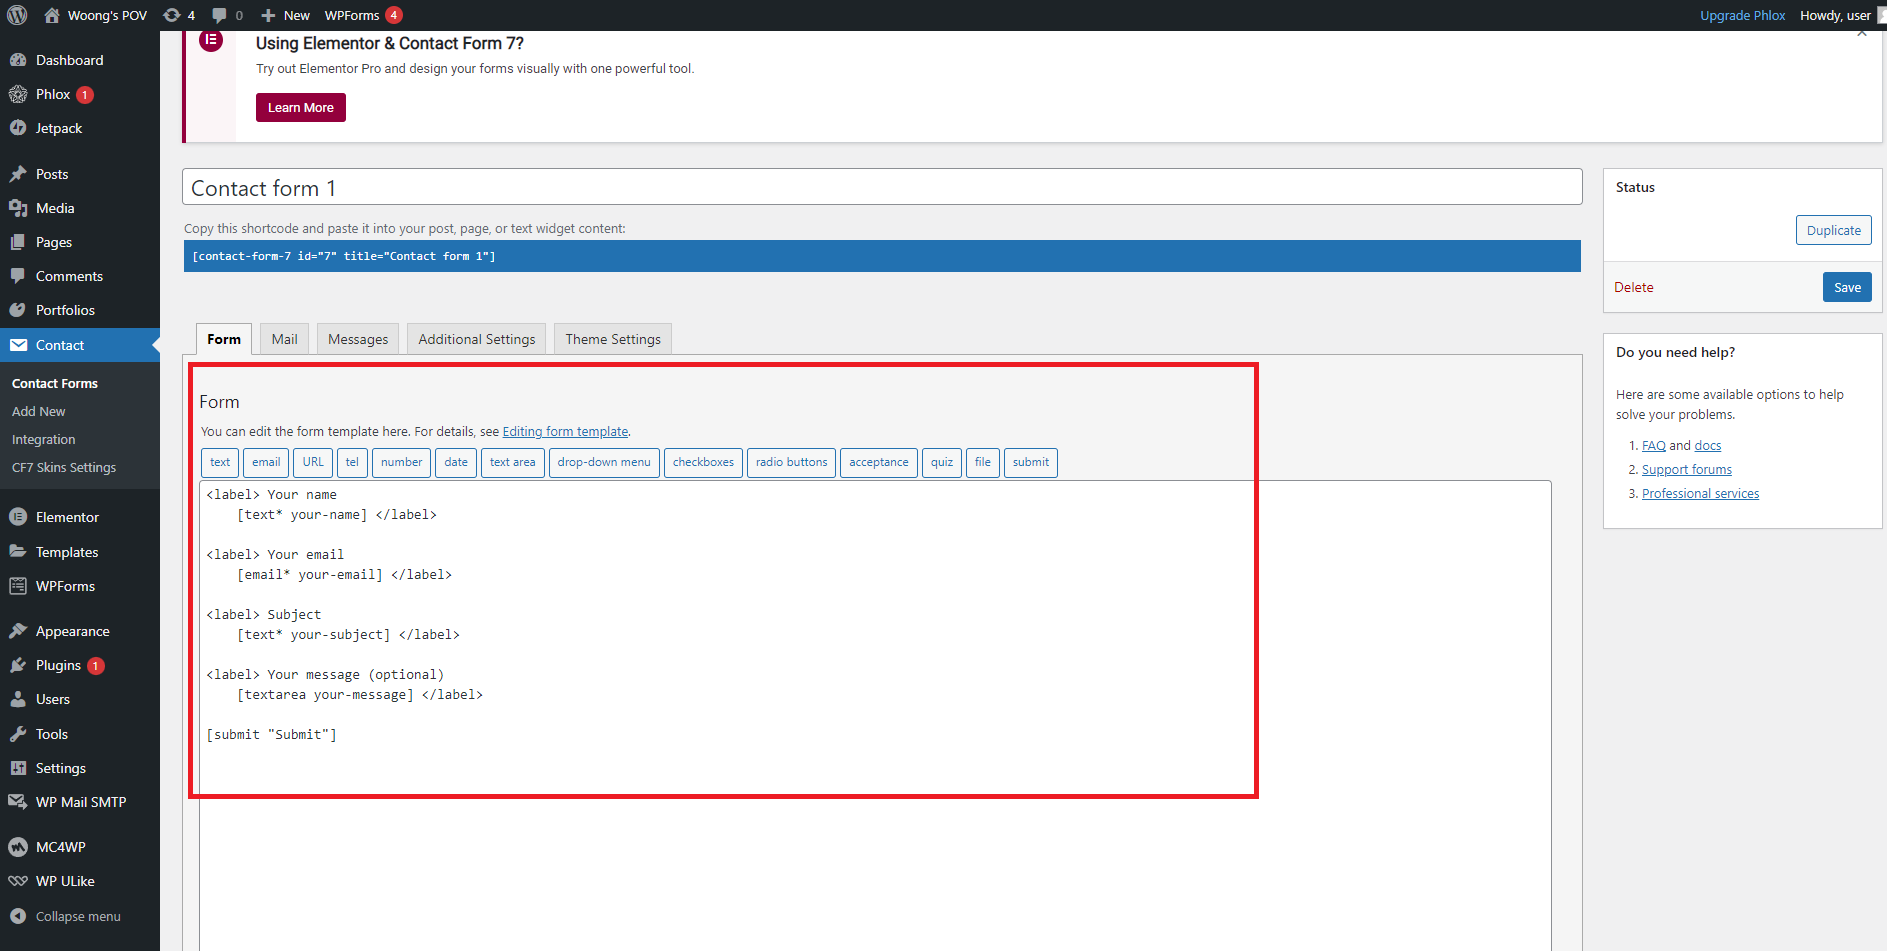Click the Plugins plug icon

(x=18, y=665)
